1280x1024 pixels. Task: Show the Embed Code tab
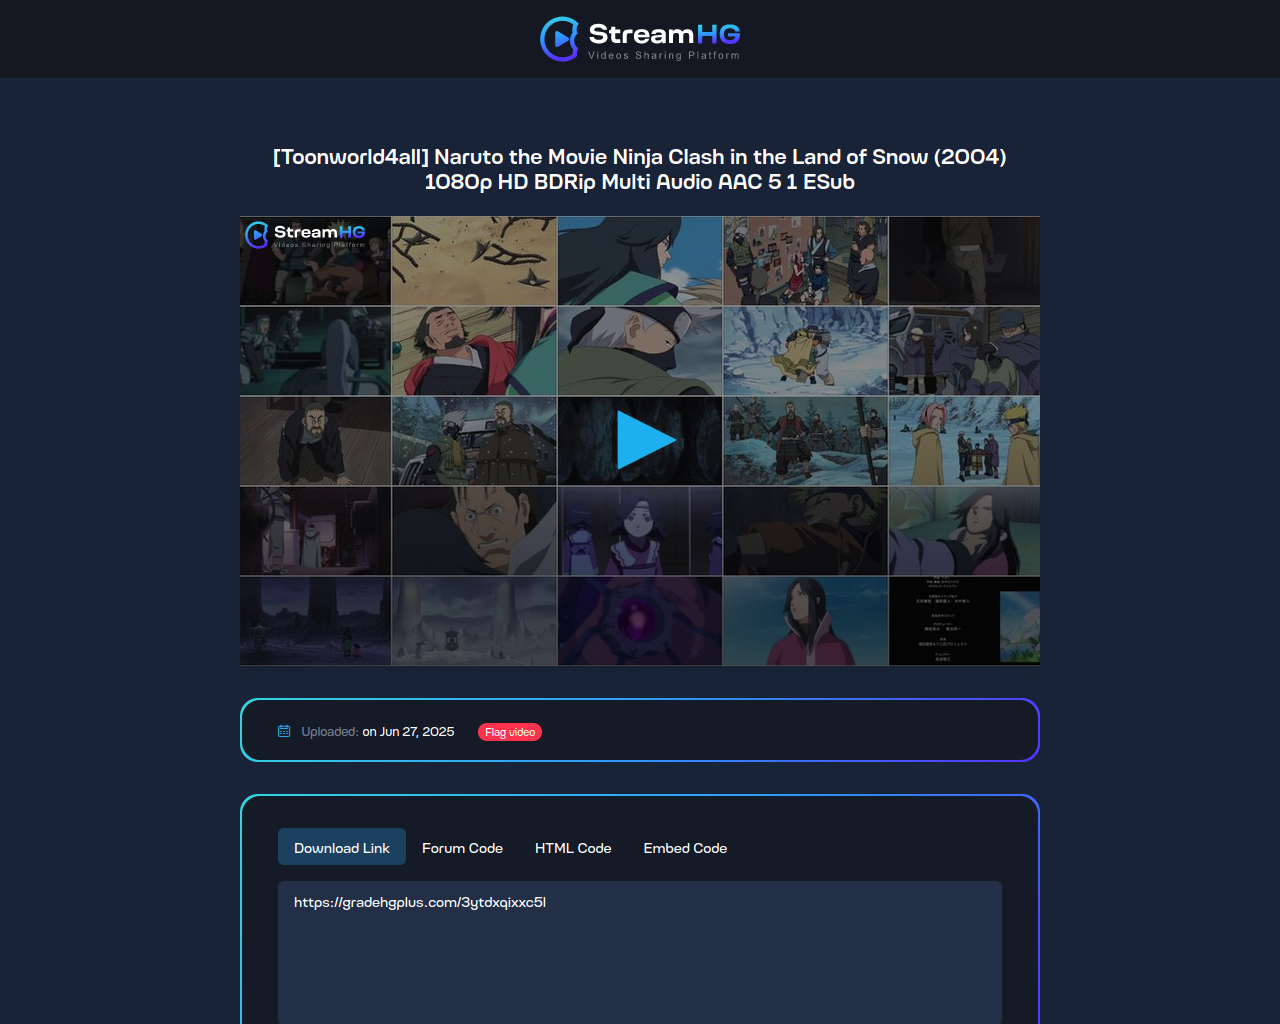[685, 847]
